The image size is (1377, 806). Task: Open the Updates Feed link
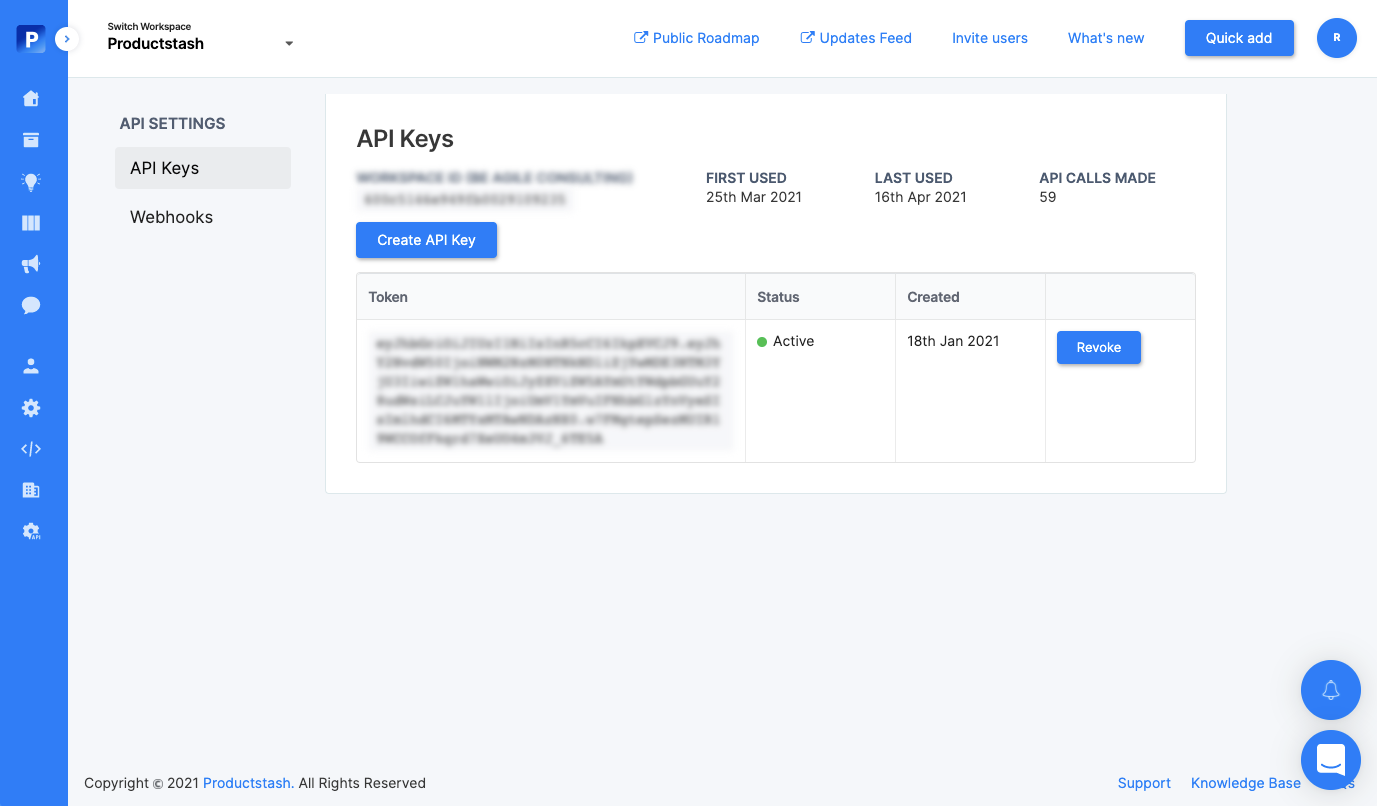tap(856, 38)
